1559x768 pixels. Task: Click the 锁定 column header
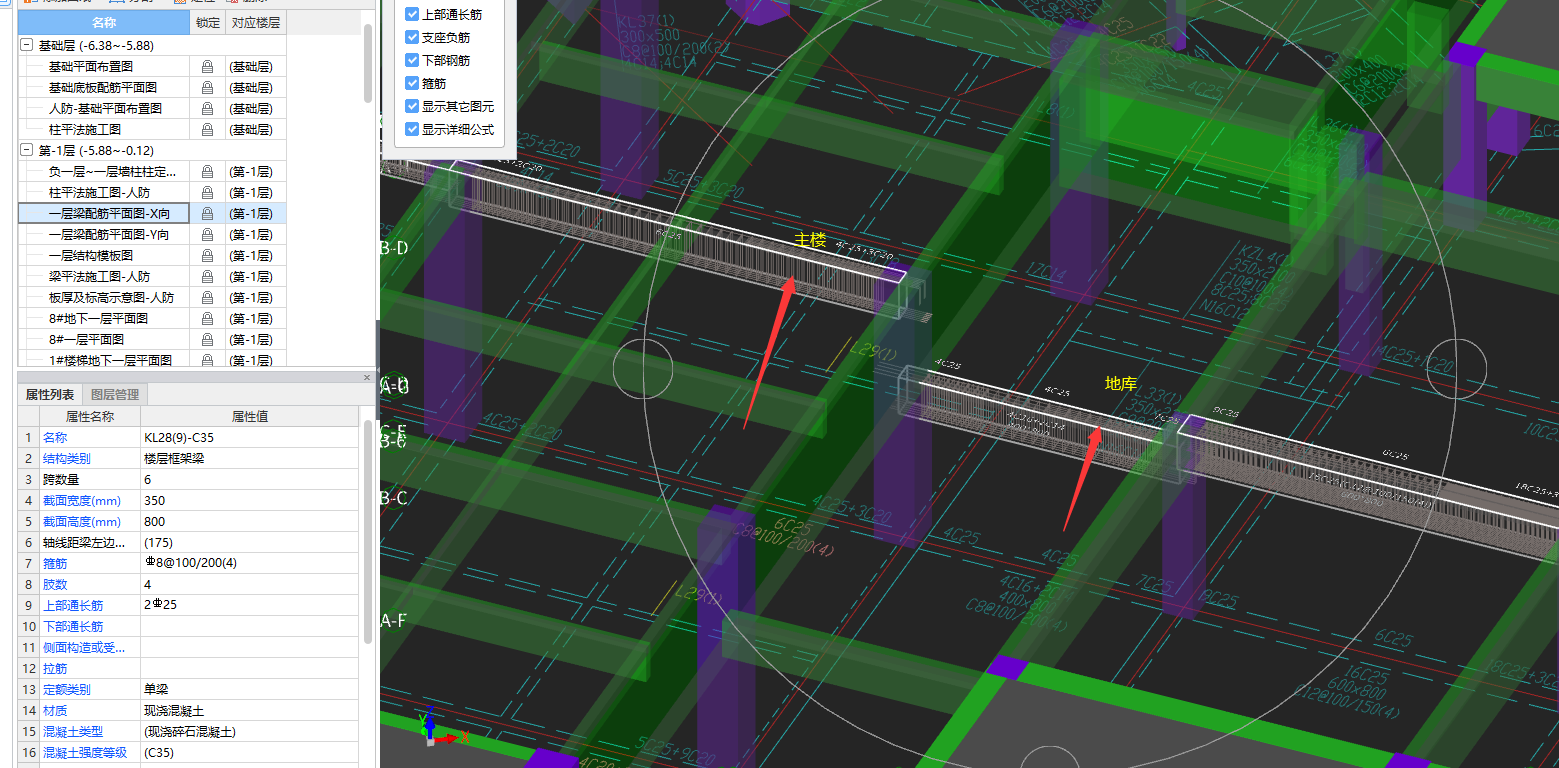[x=207, y=23]
